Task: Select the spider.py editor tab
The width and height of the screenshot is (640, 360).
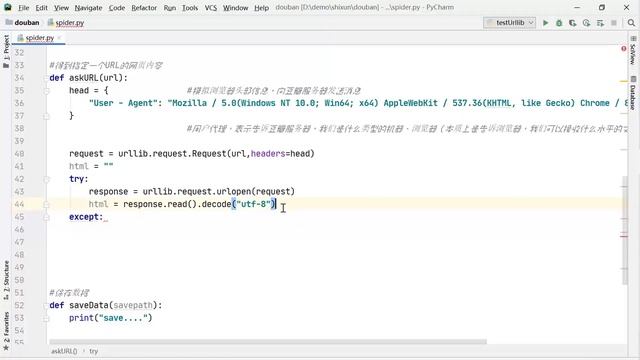Action: 39,38
